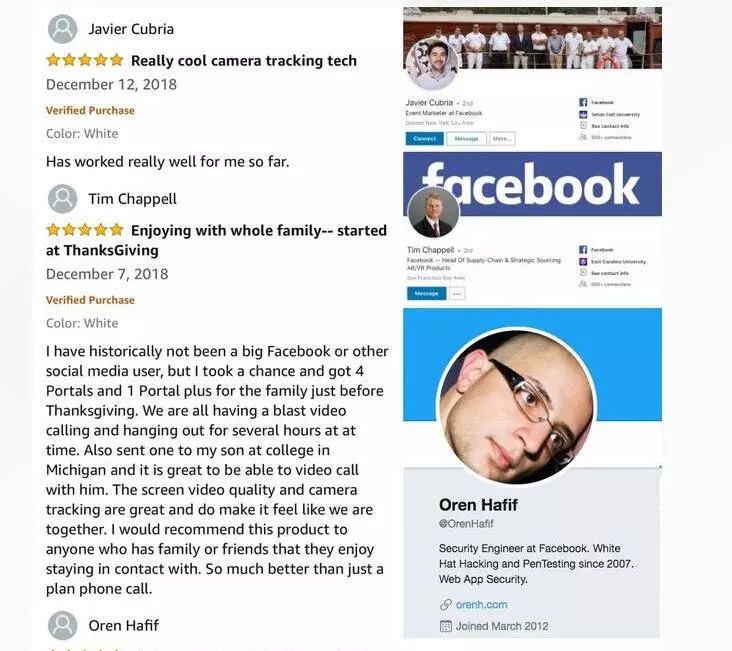Screen dimensions: 732x651
Task: Open 'Really cool camera tracking tech' review title
Action: [244, 61]
